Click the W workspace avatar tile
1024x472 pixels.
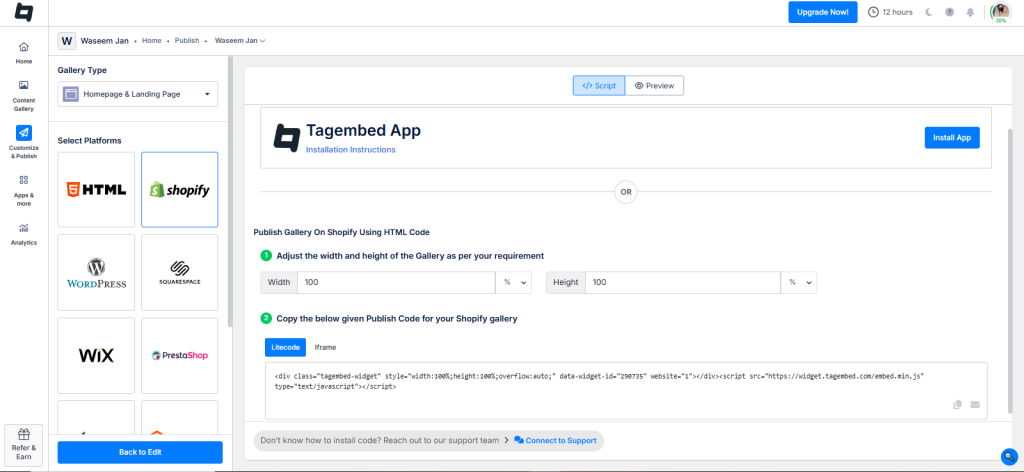[66, 40]
